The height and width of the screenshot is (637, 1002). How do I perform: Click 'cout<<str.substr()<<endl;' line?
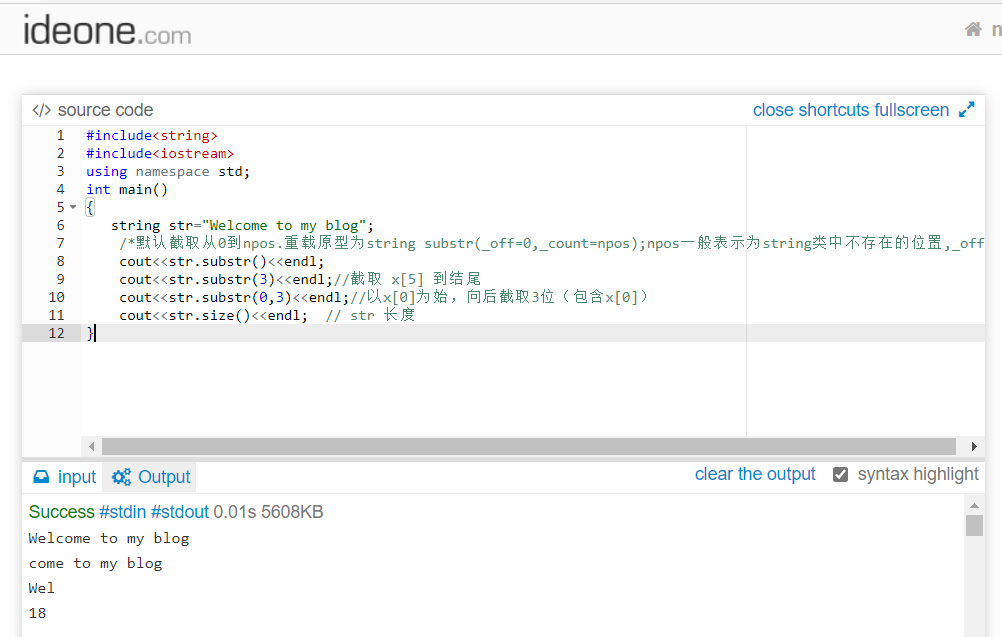(222, 261)
